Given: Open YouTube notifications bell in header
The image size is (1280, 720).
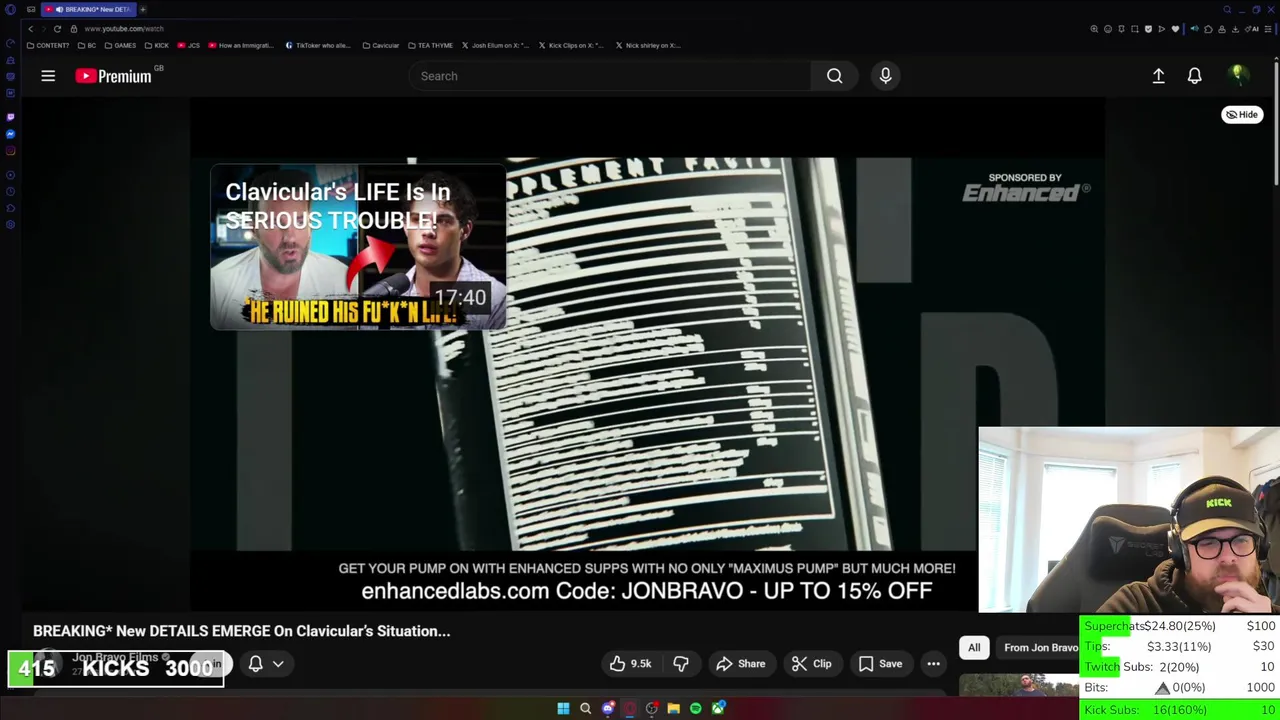Looking at the screenshot, I should 1194,76.
